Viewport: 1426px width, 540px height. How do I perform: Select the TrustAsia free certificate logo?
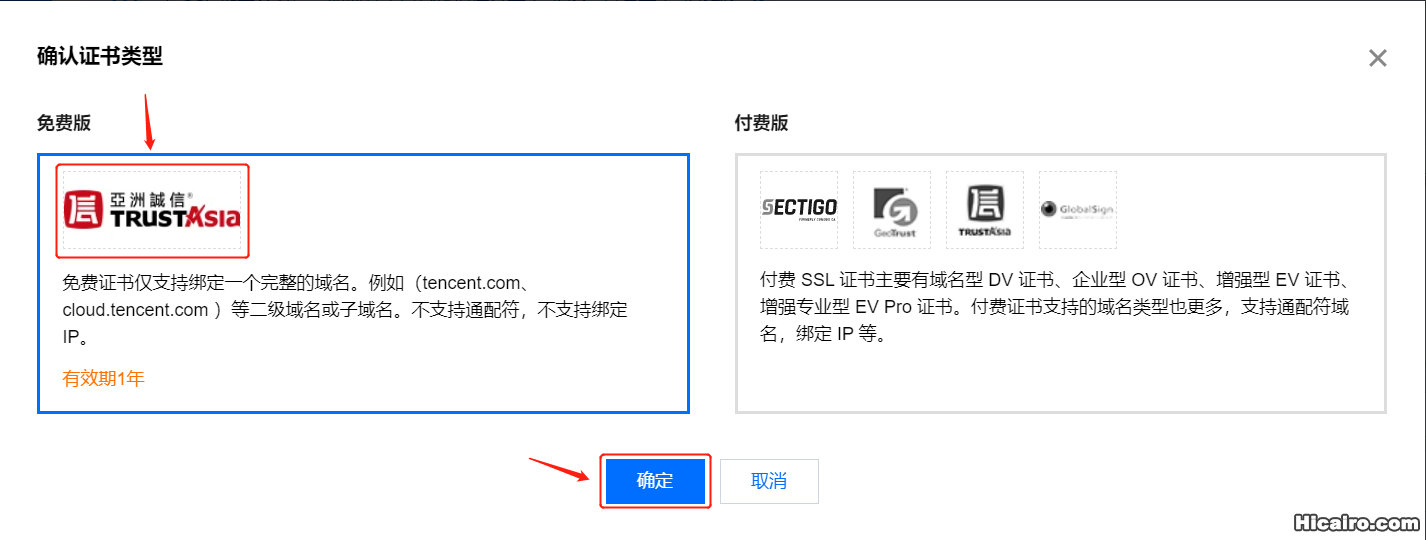click(x=152, y=210)
